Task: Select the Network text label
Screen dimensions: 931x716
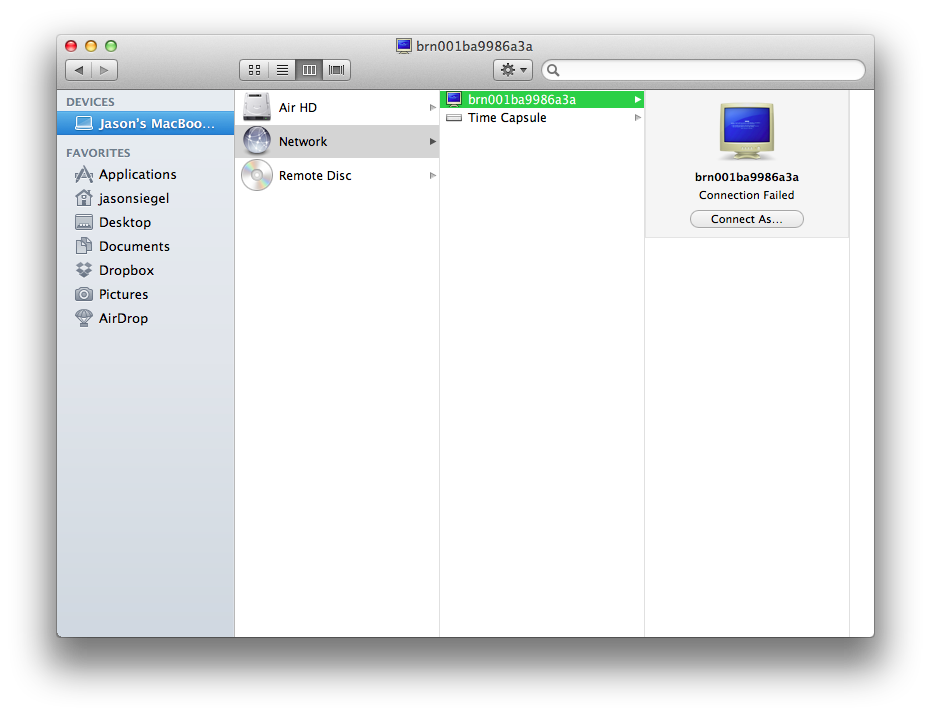Action: (x=303, y=141)
